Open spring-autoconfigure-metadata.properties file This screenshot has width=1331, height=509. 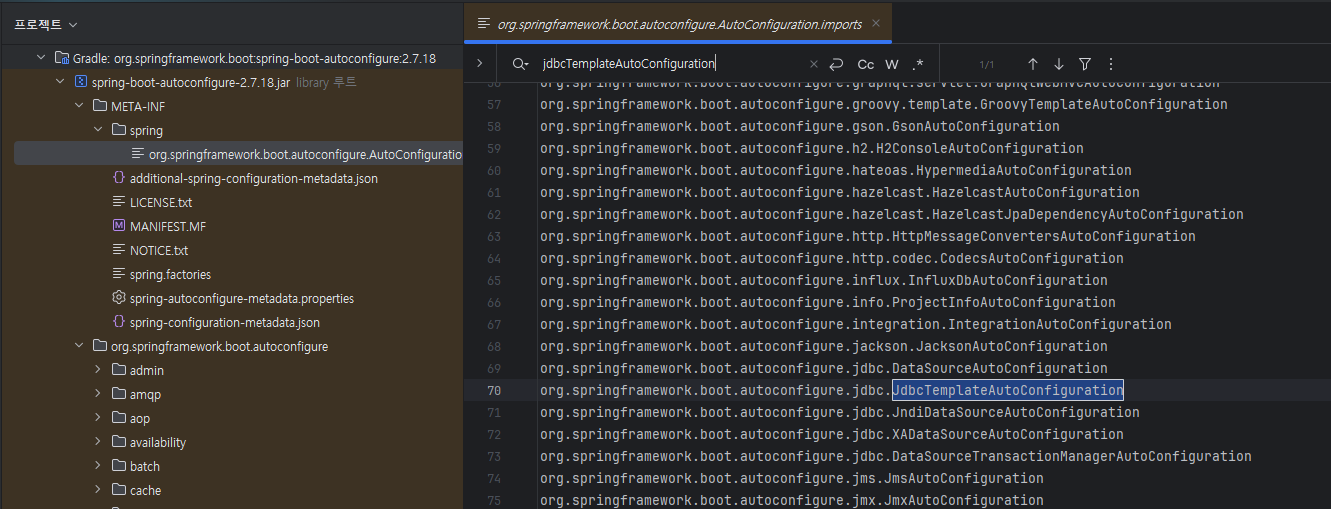pos(242,298)
